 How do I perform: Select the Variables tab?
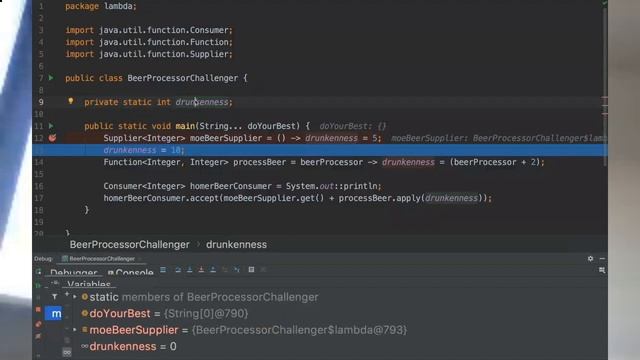[89, 284]
